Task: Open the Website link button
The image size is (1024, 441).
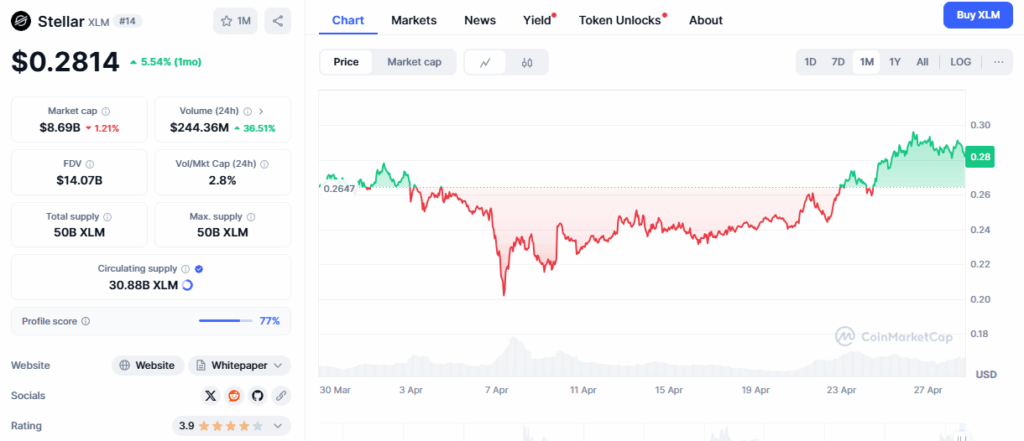Action: tap(149, 365)
